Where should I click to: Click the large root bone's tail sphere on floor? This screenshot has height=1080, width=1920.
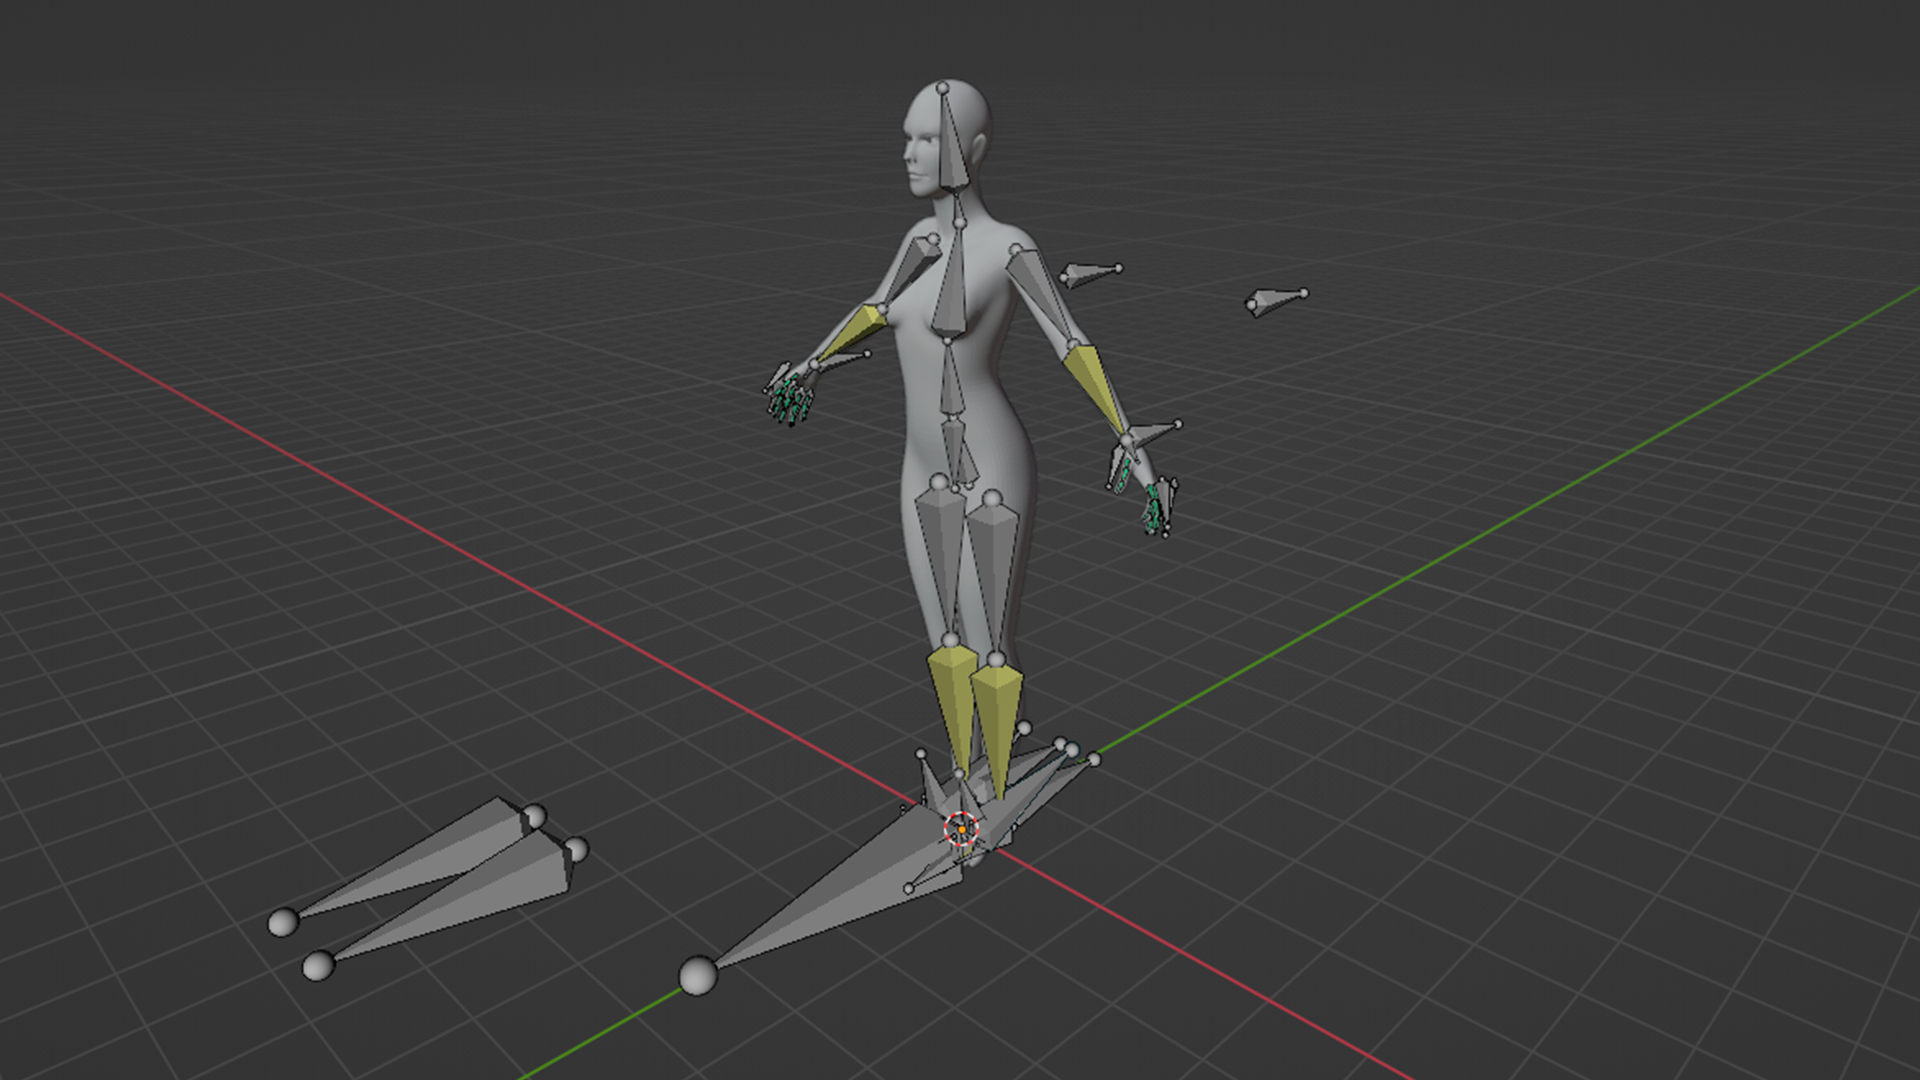click(x=698, y=975)
